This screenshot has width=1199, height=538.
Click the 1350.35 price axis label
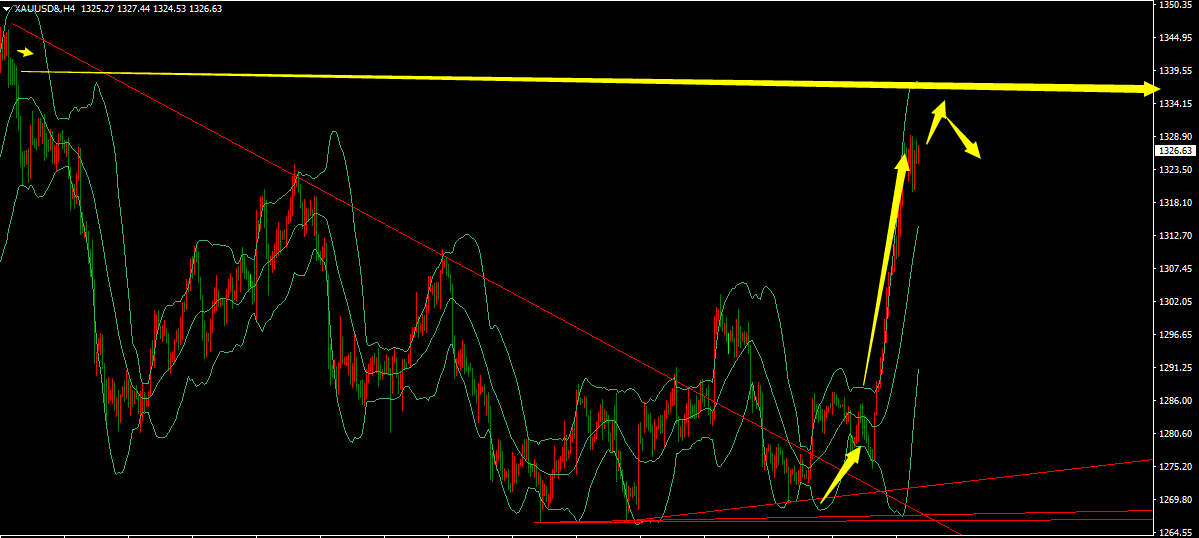click(1174, 6)
